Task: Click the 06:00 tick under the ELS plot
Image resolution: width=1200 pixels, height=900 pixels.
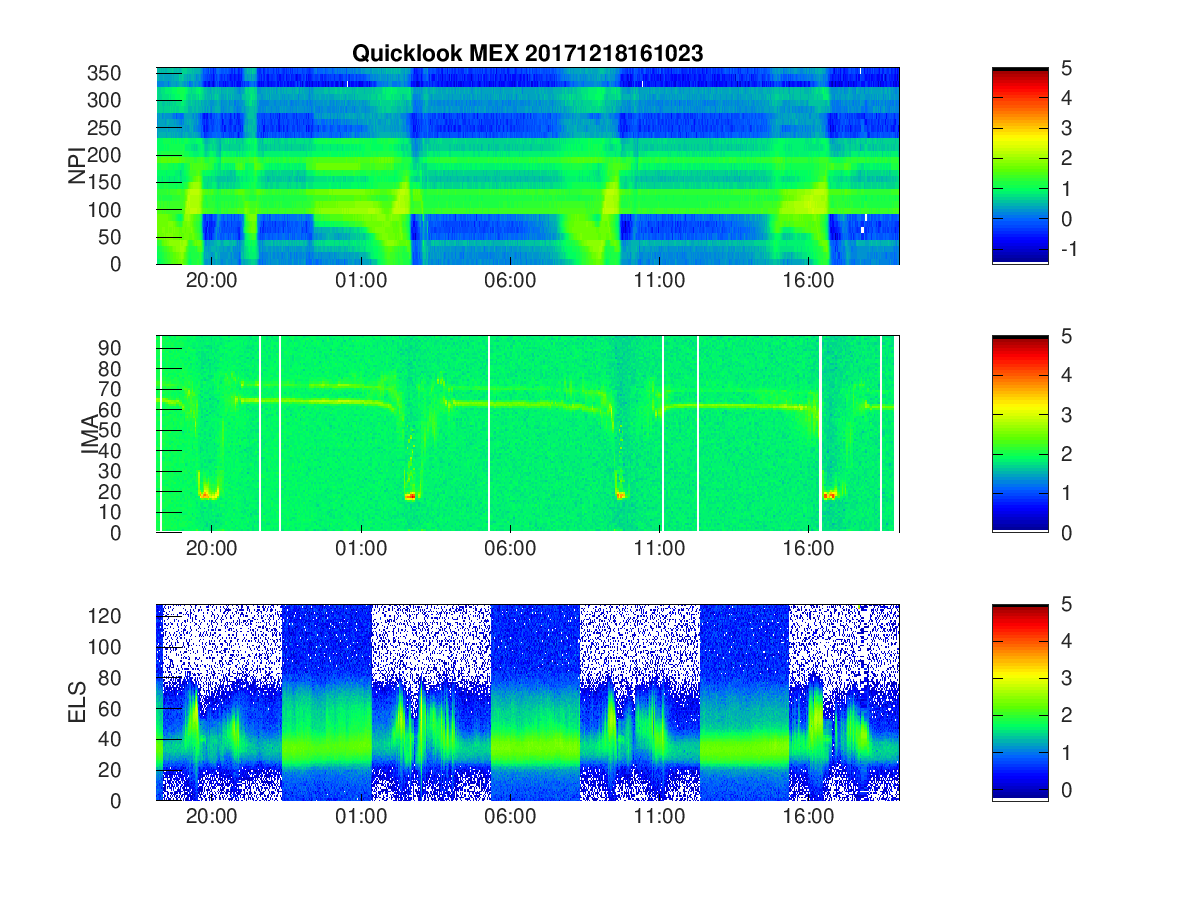Action: (510, 817)
